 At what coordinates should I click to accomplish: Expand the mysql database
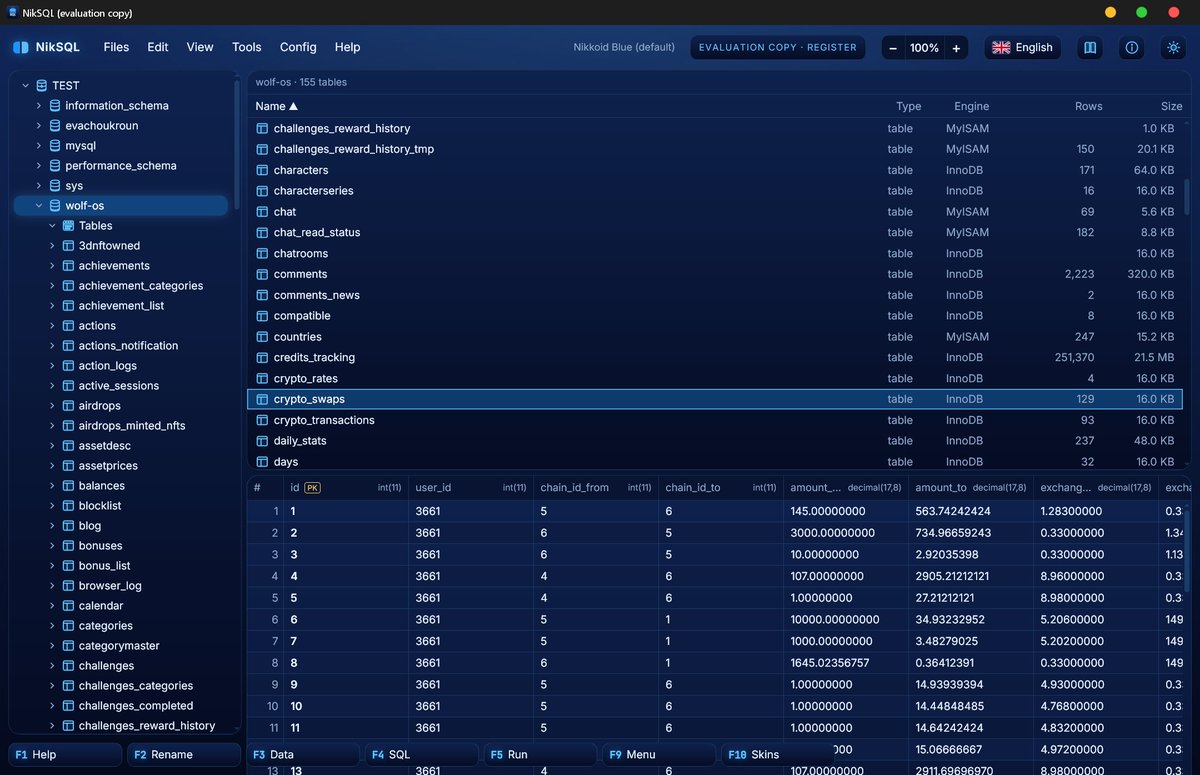point(40,146)
